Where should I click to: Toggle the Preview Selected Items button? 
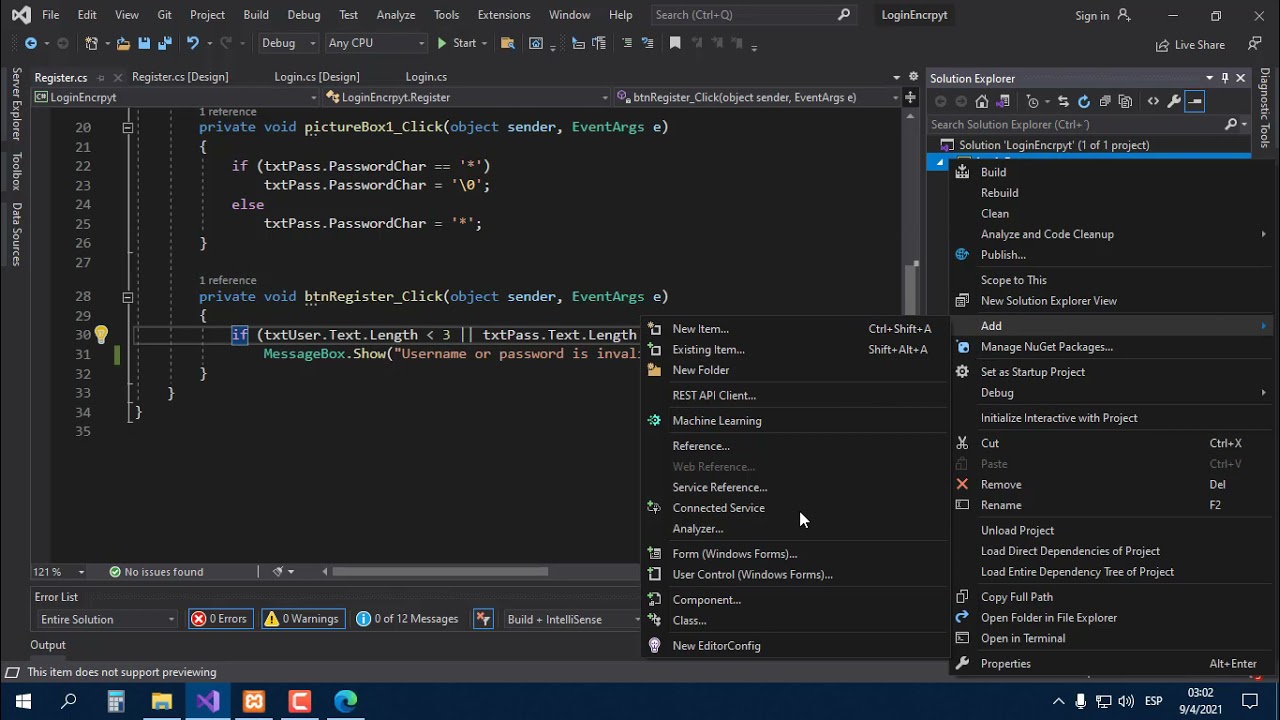coord(1195,101)
